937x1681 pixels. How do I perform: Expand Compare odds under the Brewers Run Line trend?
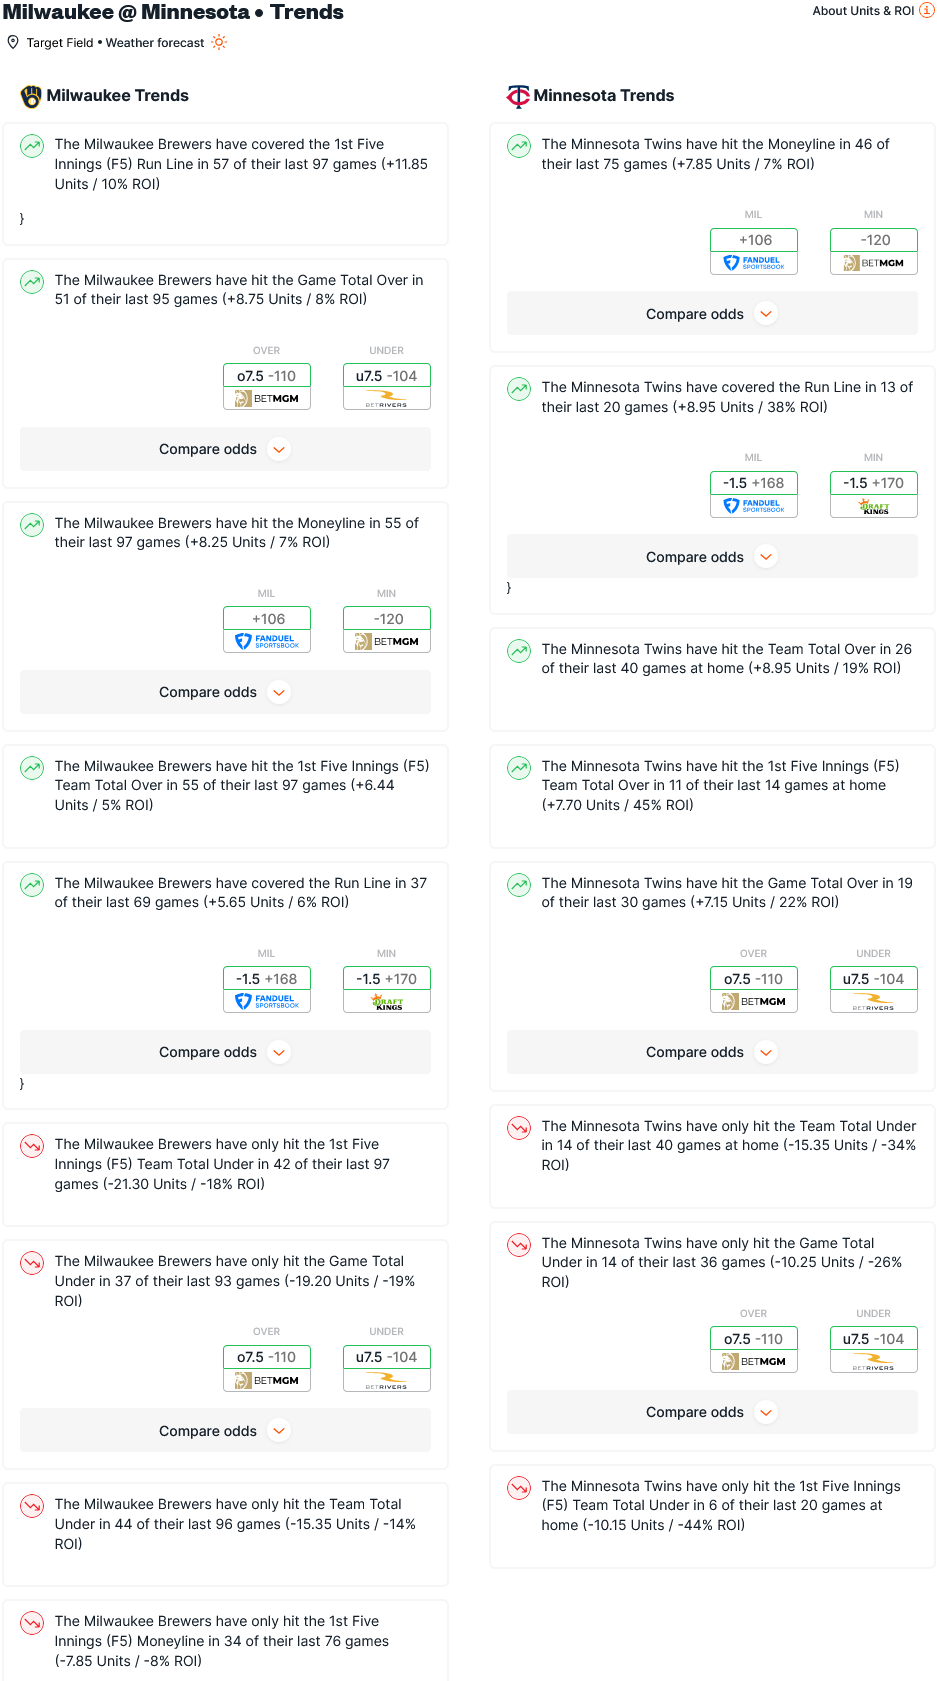coord(225,1052)
